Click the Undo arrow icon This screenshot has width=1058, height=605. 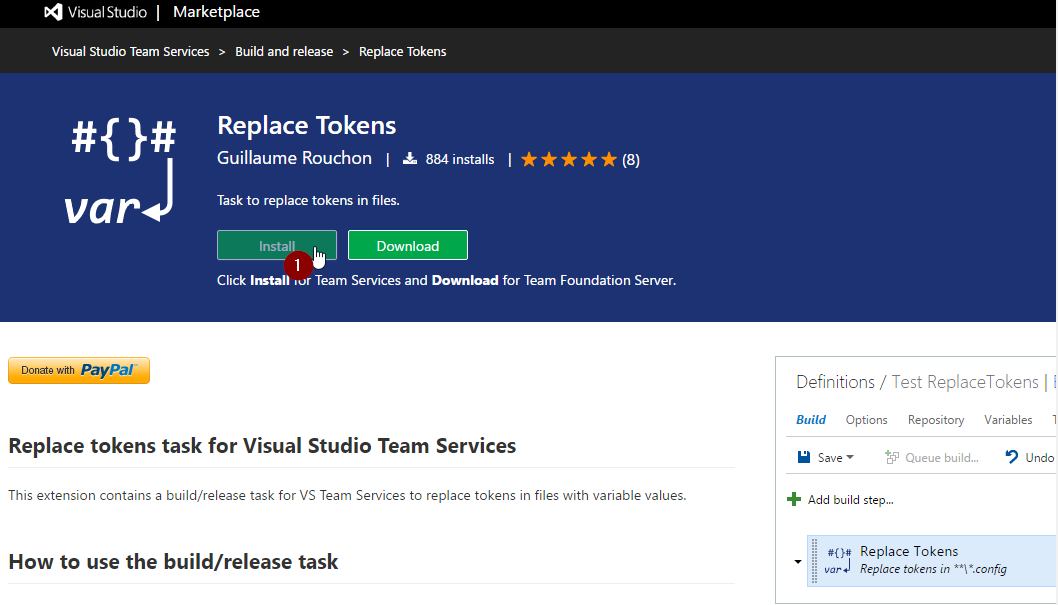[x=1011, y=457]
